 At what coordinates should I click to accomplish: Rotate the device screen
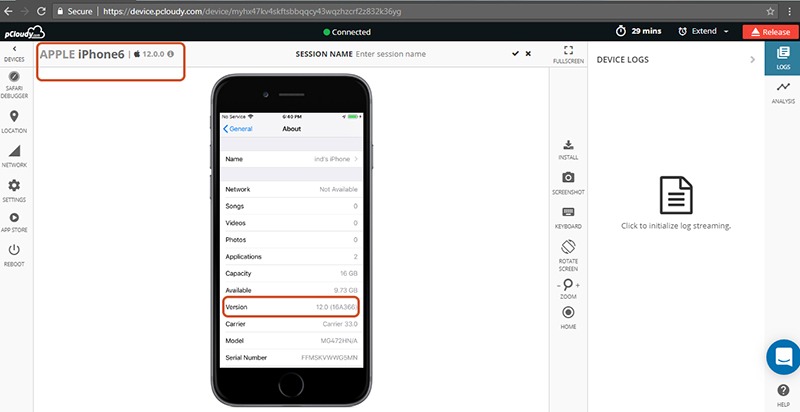coord(568,255)
